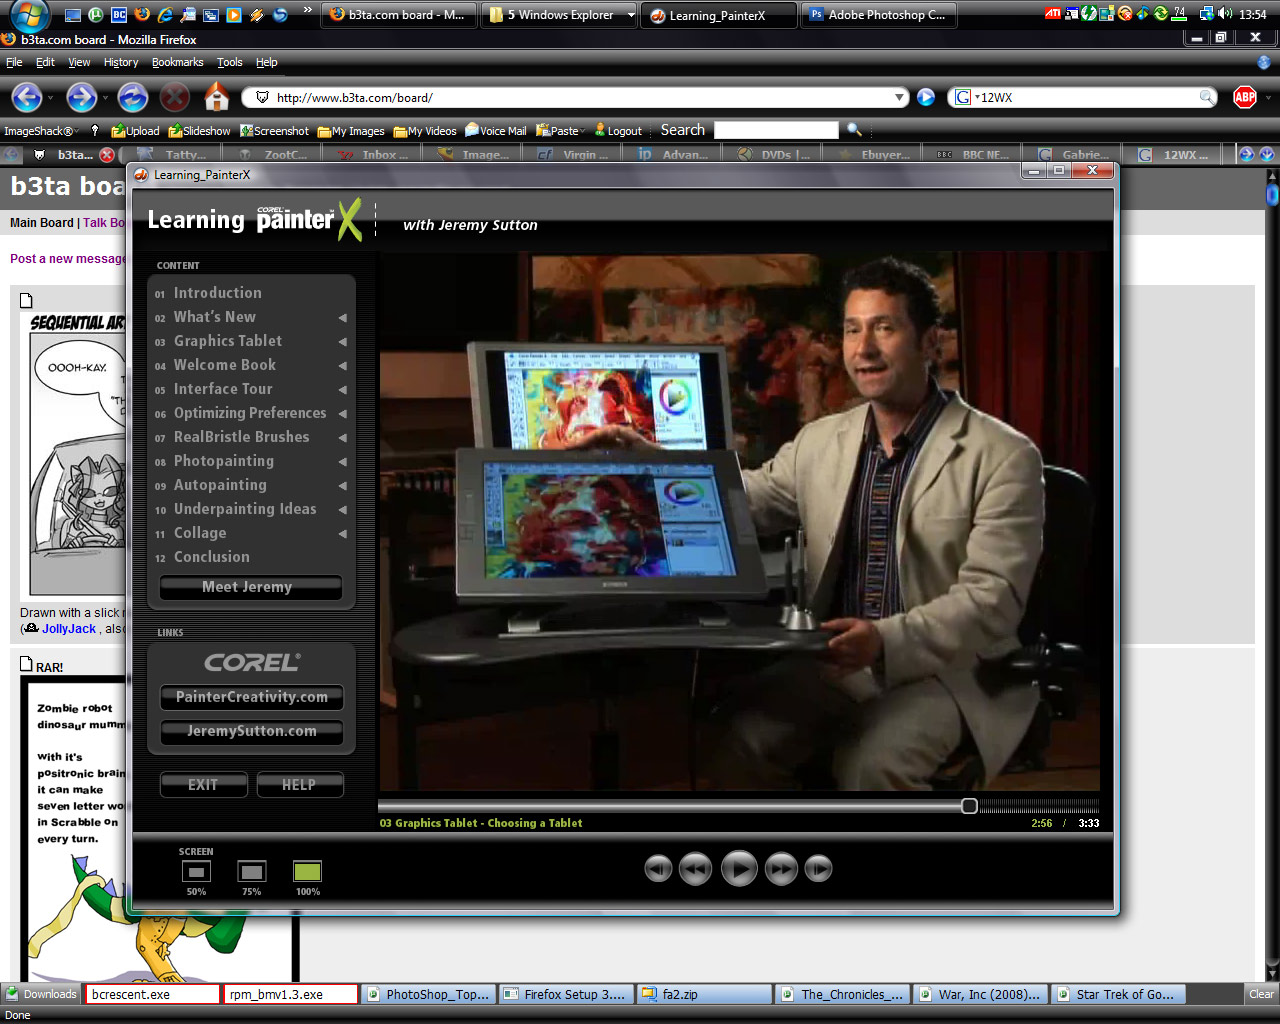Viewport: 1280px width, 1024px height.
Task: Open the address bar history dropdown
Action: click(900, 97)
